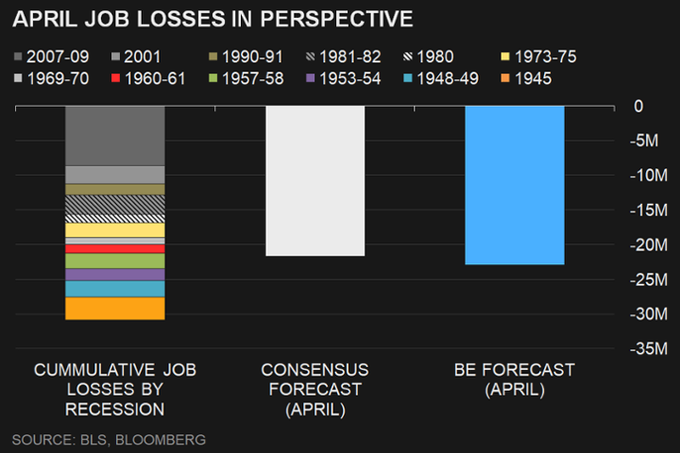Select the blue BE Forecast bar
Image resolution: width=680 pixels, height=453 pixels.
[x=514, y=185]
